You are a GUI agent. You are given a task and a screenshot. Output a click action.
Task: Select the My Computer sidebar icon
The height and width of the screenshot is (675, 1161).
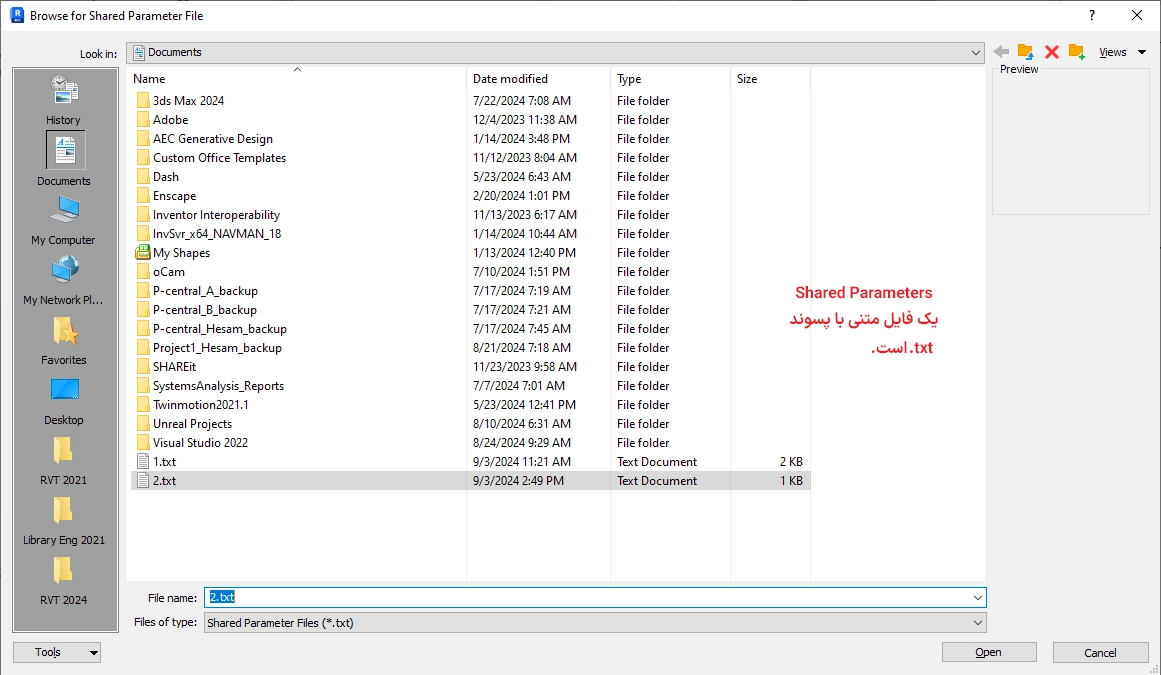(63, 212)
